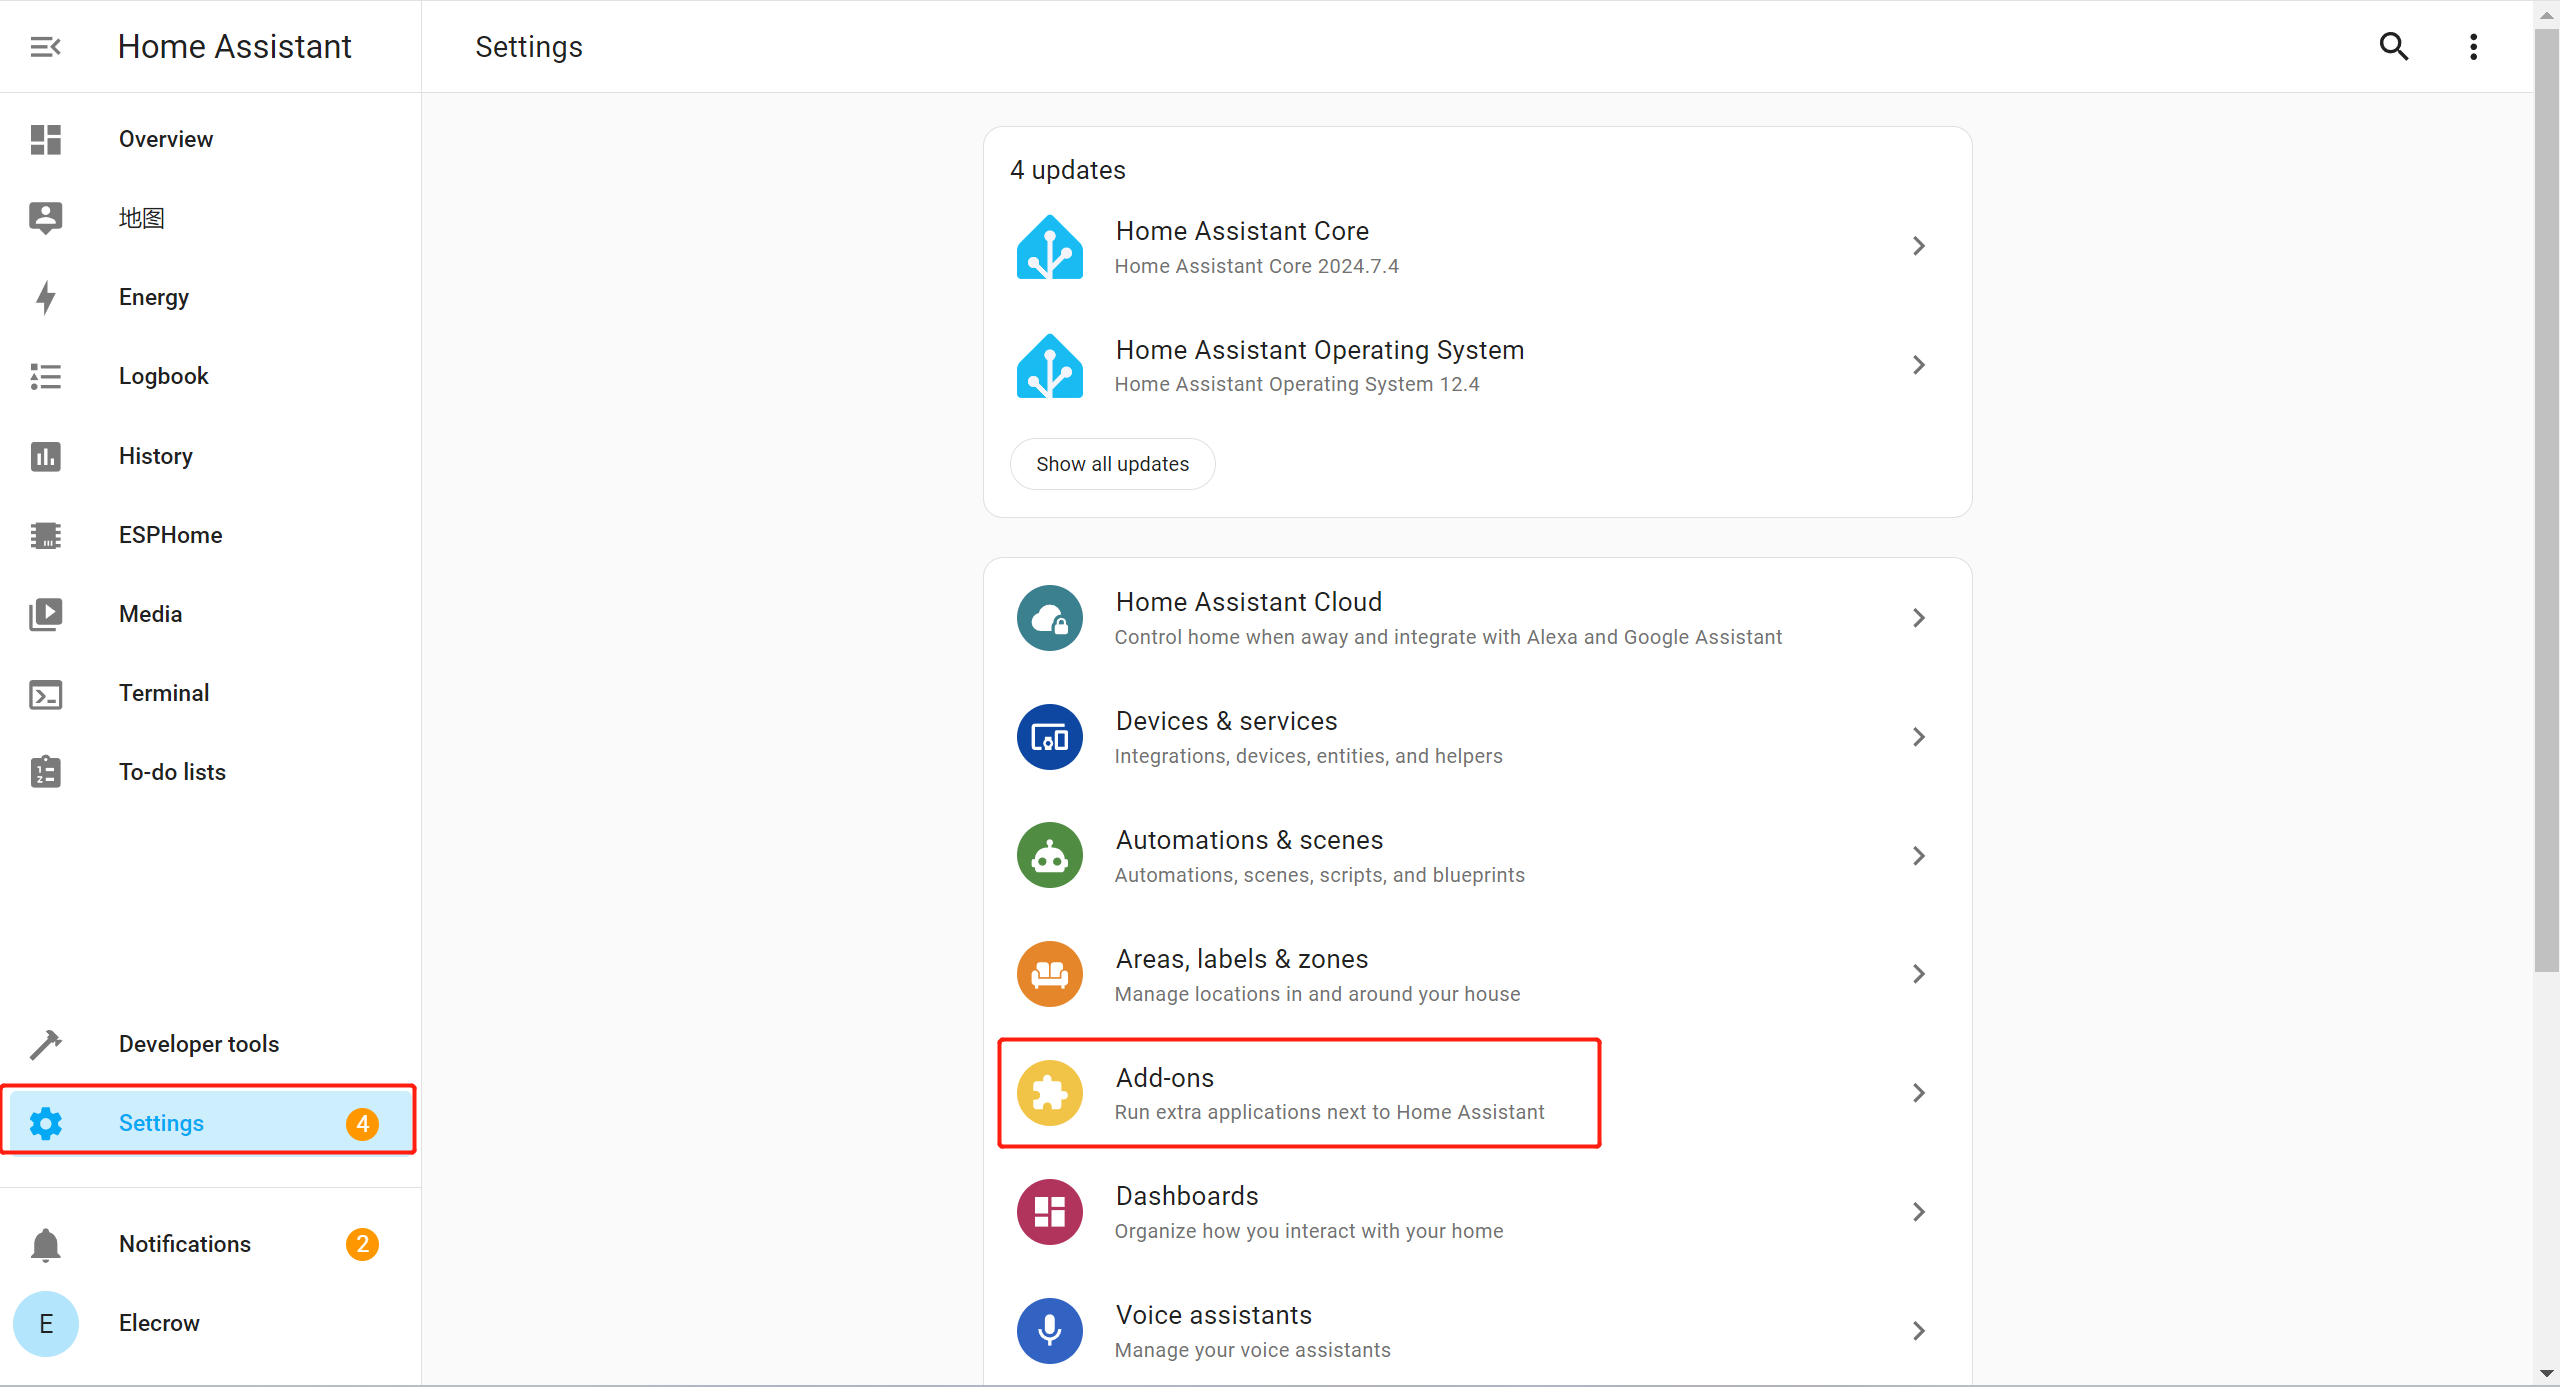Click the map icon next to 地图
This screenshot has height=1387, width=2560.
(x=45, y=218)
